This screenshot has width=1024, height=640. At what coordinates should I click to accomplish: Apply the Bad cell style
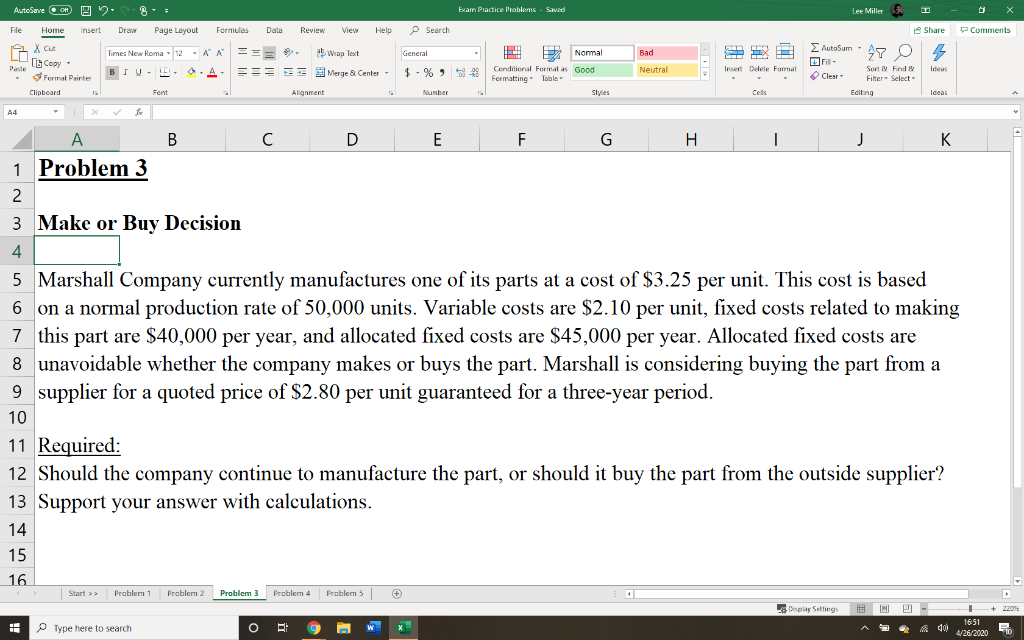coord(667,53)
